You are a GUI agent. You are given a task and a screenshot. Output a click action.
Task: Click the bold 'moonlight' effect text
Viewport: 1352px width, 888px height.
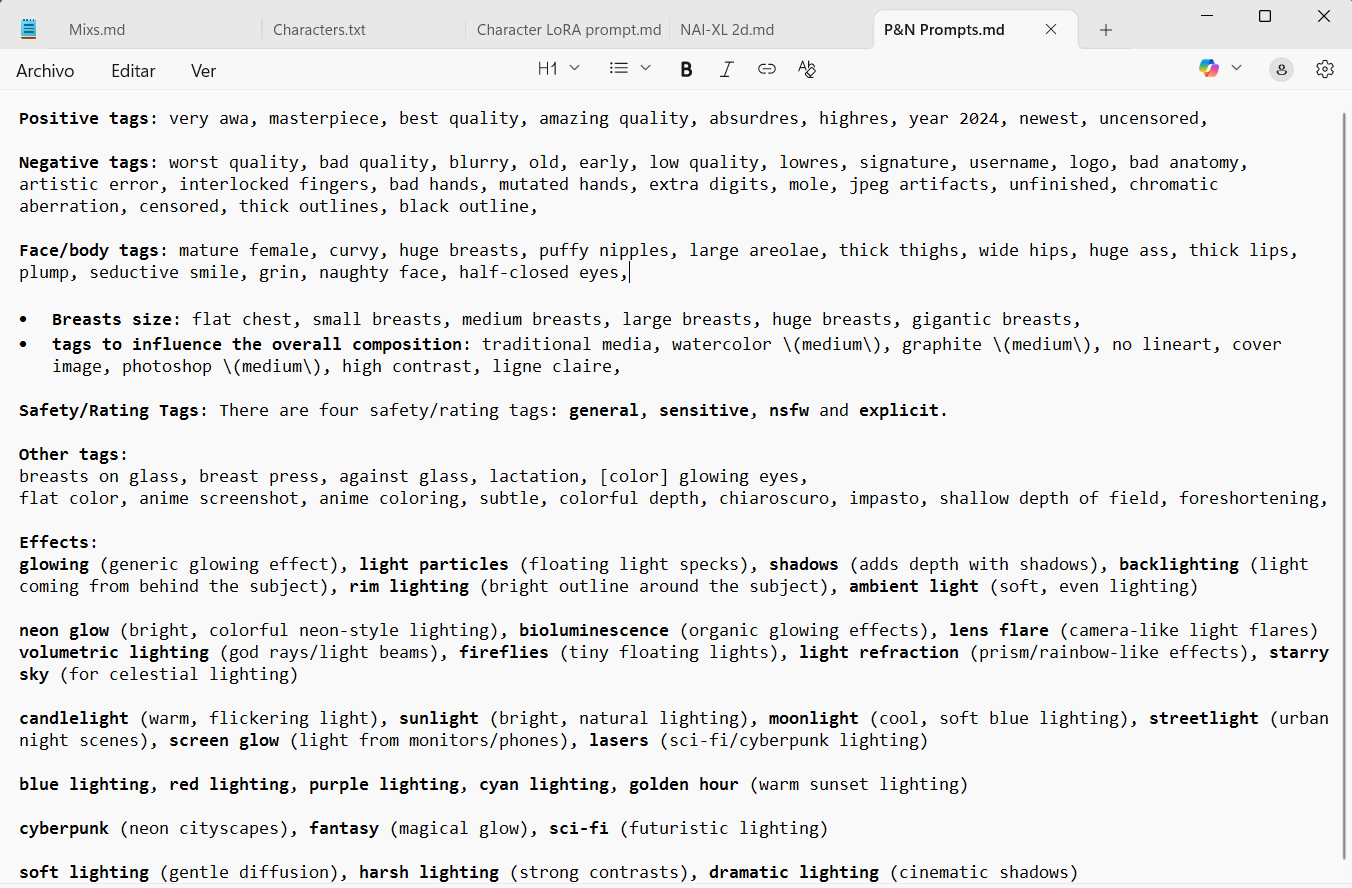[x=814, y=718]
